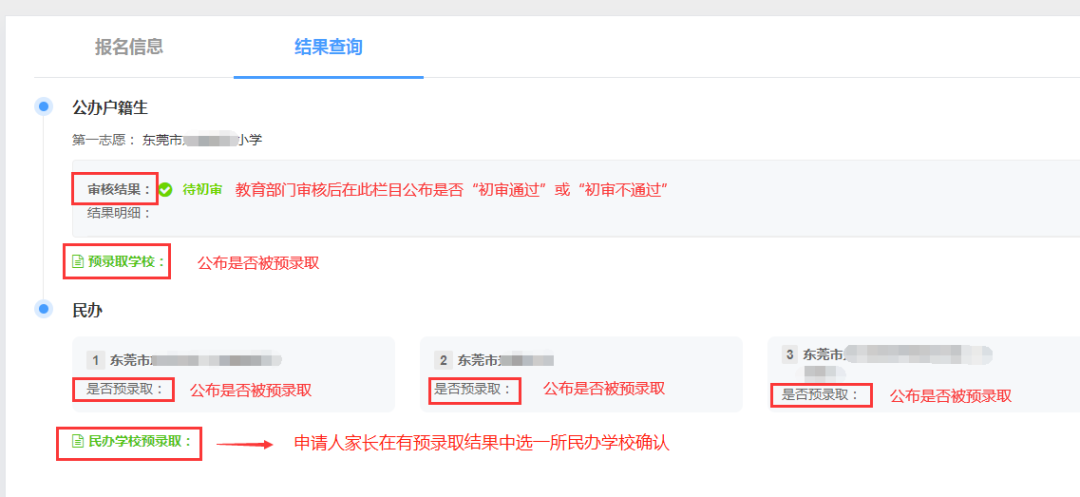Click the blue timeline dot beside 公办户籍生

43,106
